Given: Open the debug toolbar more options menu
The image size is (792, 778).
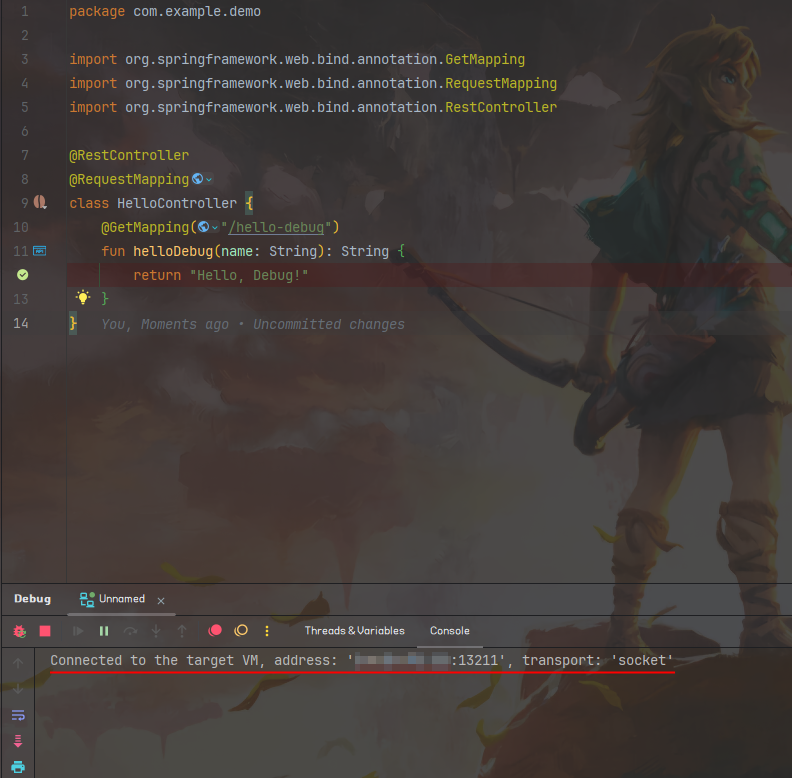Looking at the screenshot, I should pyautogui.click(x=267, y=631).
